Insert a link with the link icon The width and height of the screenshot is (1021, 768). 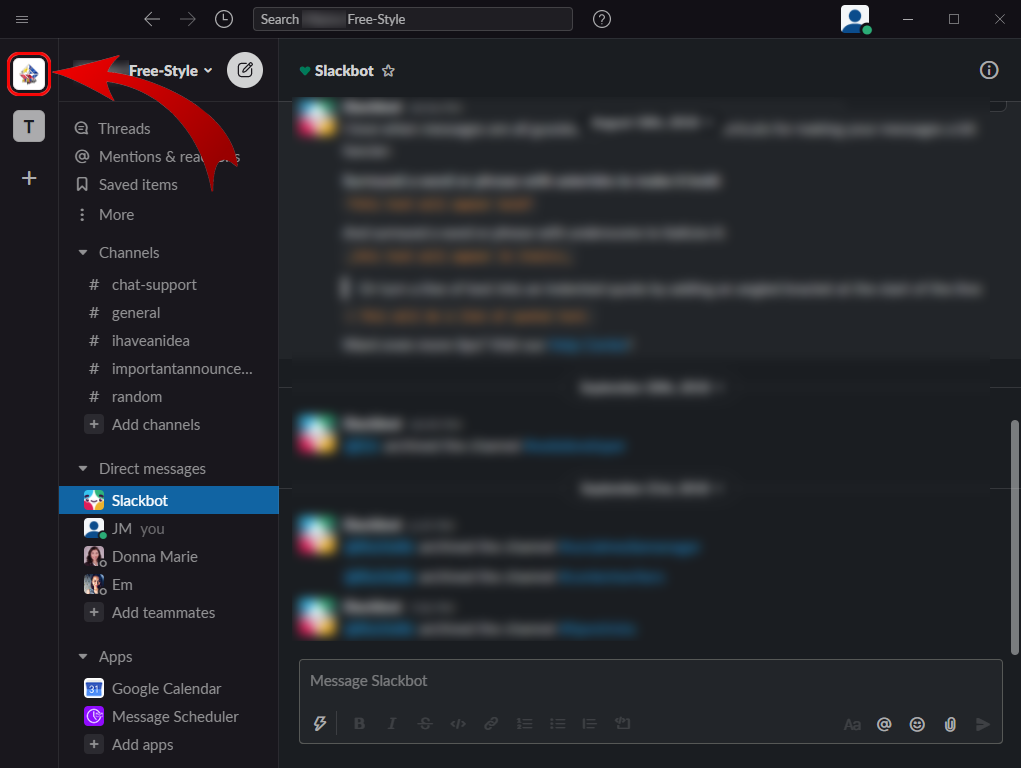(x=491, y=724)
